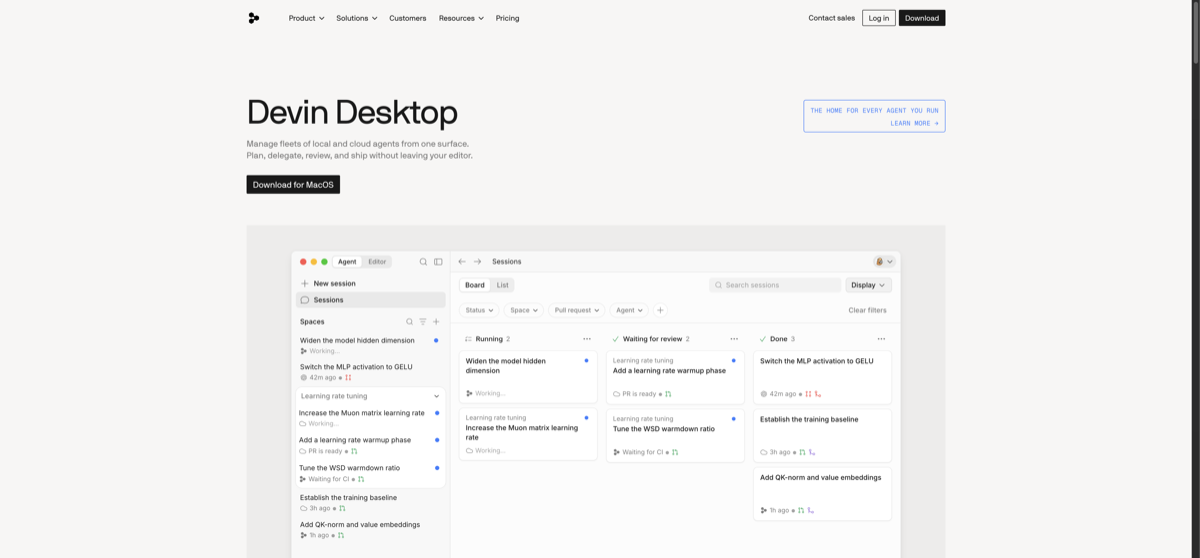Click the green PR icon on the warmup phase card

tap(668, 394)
